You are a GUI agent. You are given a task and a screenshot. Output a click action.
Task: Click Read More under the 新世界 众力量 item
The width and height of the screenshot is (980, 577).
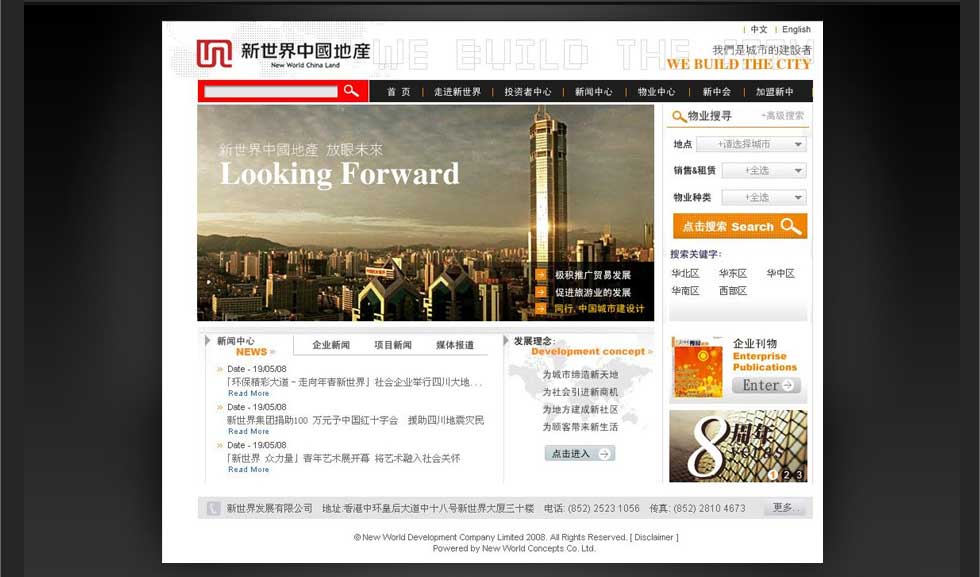(x=249, y=469)
